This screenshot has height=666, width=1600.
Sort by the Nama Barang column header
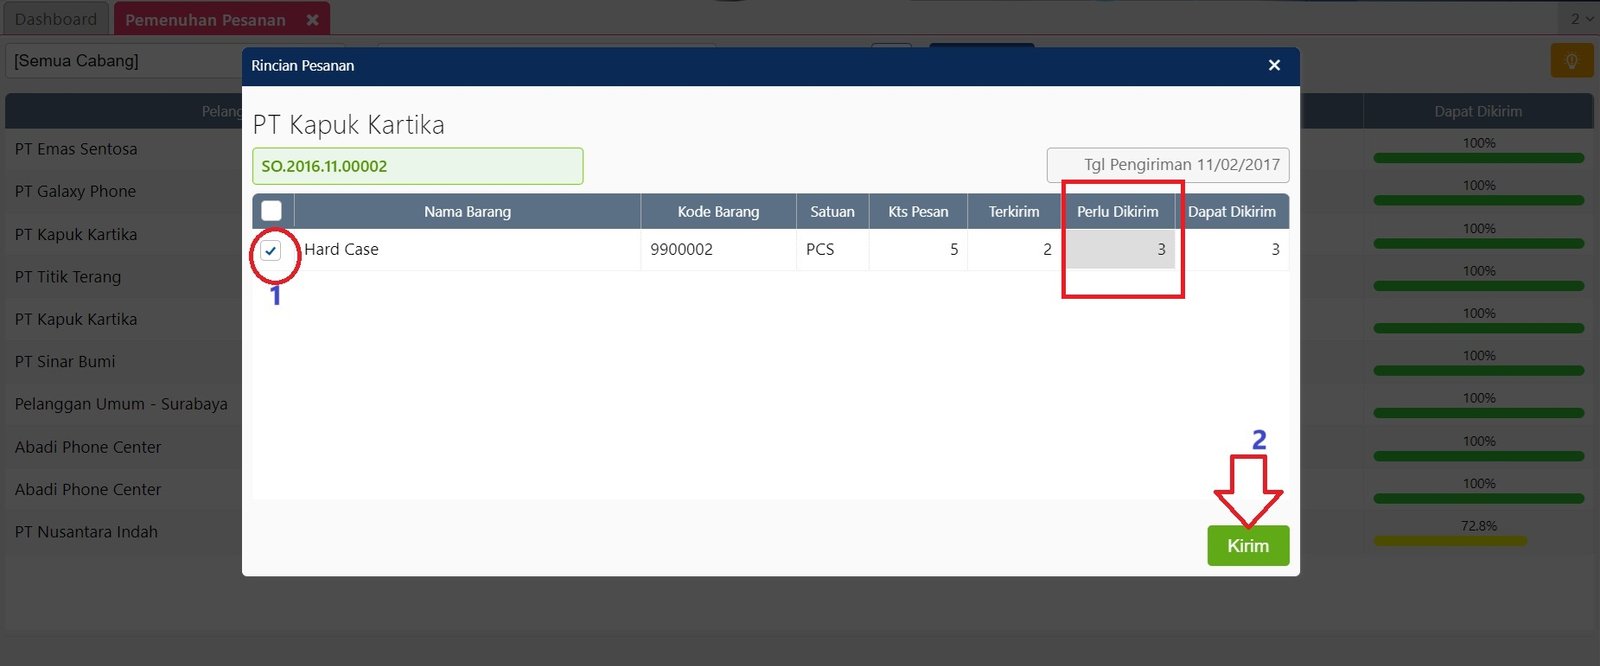467,212
